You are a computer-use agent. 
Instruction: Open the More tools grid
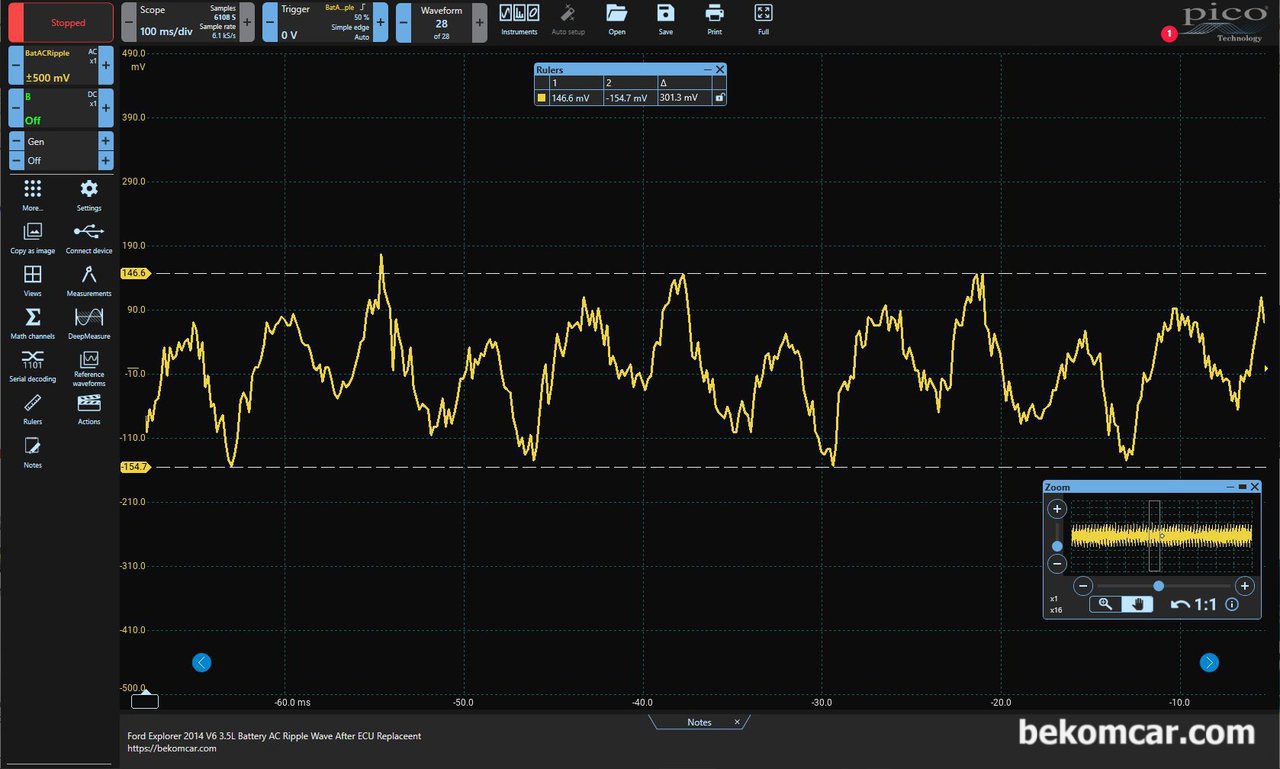33,195
